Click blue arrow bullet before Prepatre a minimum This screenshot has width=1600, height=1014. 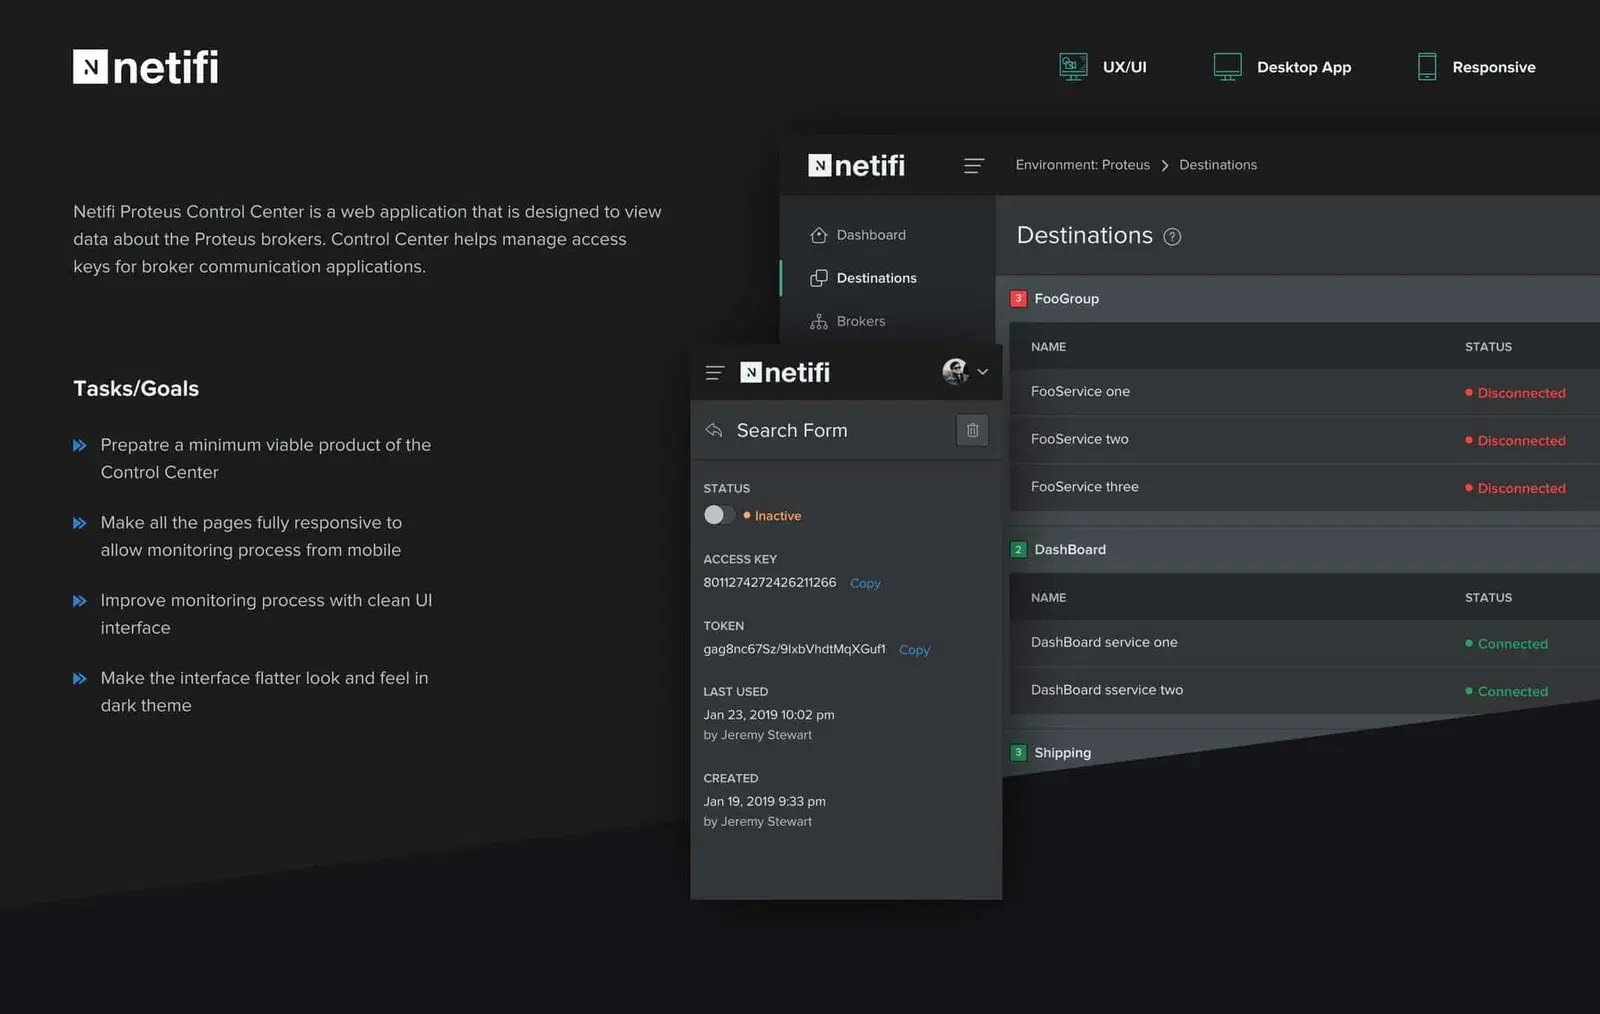point(80,445)
